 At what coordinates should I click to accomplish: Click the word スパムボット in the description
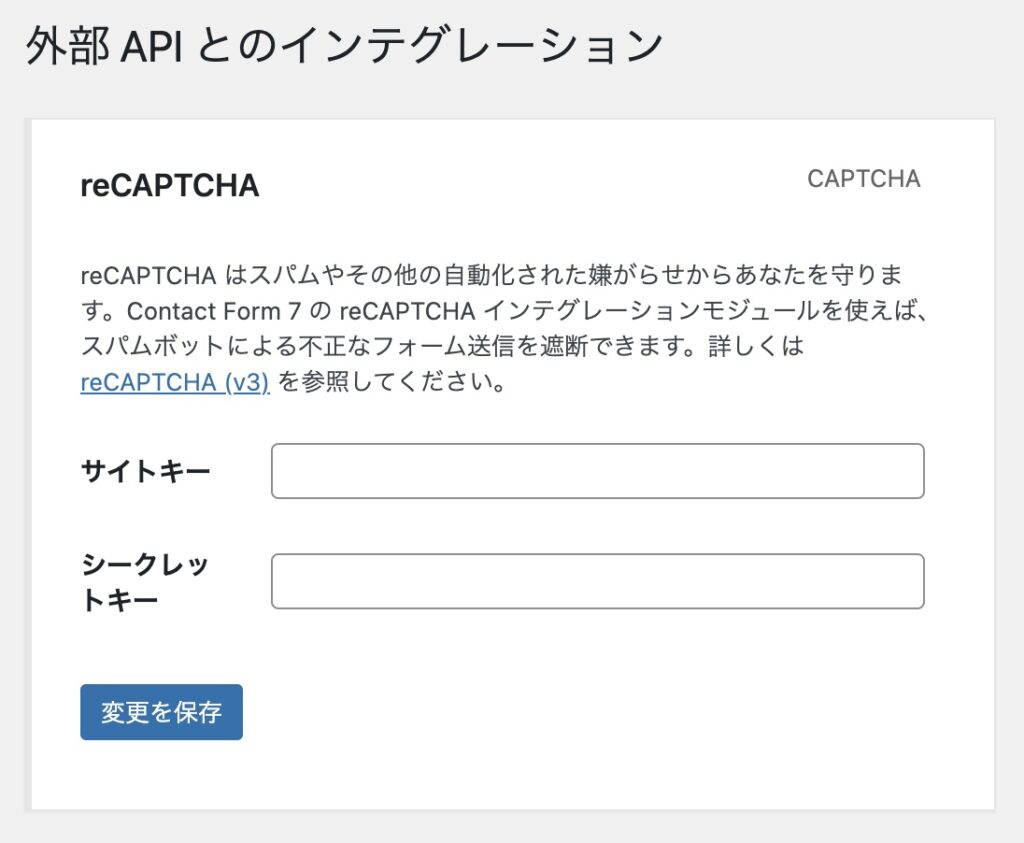pos(148,347)
